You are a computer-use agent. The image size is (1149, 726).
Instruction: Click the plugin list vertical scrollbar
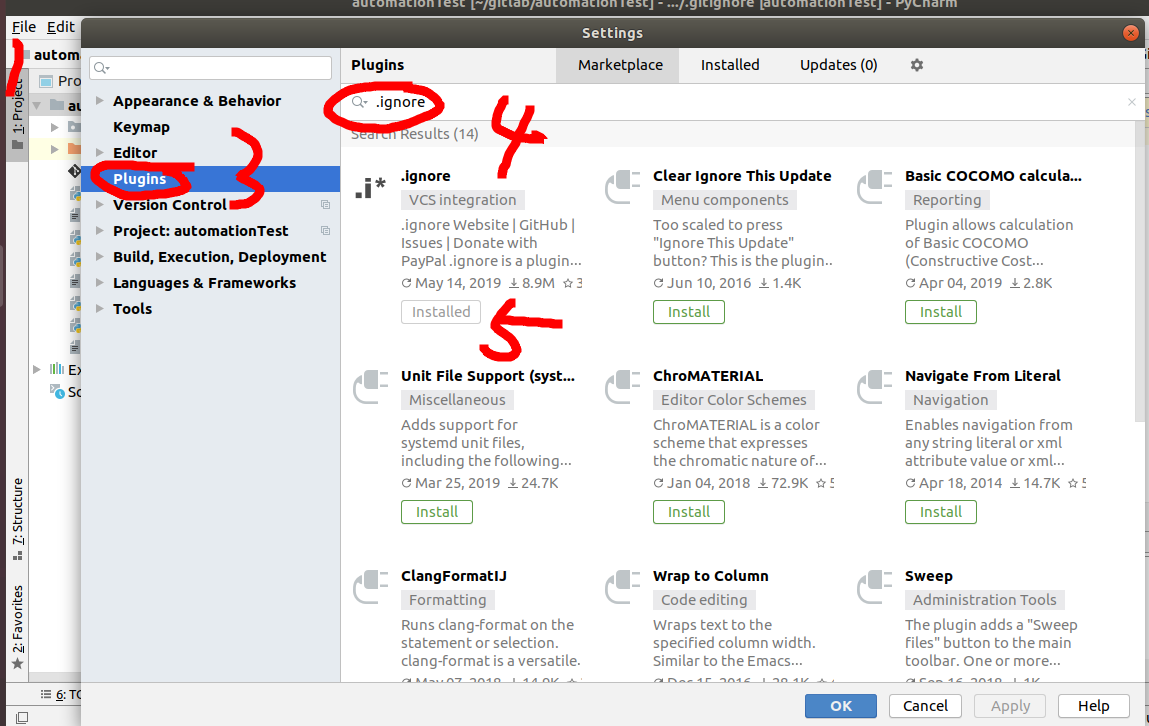point(1139,271)
